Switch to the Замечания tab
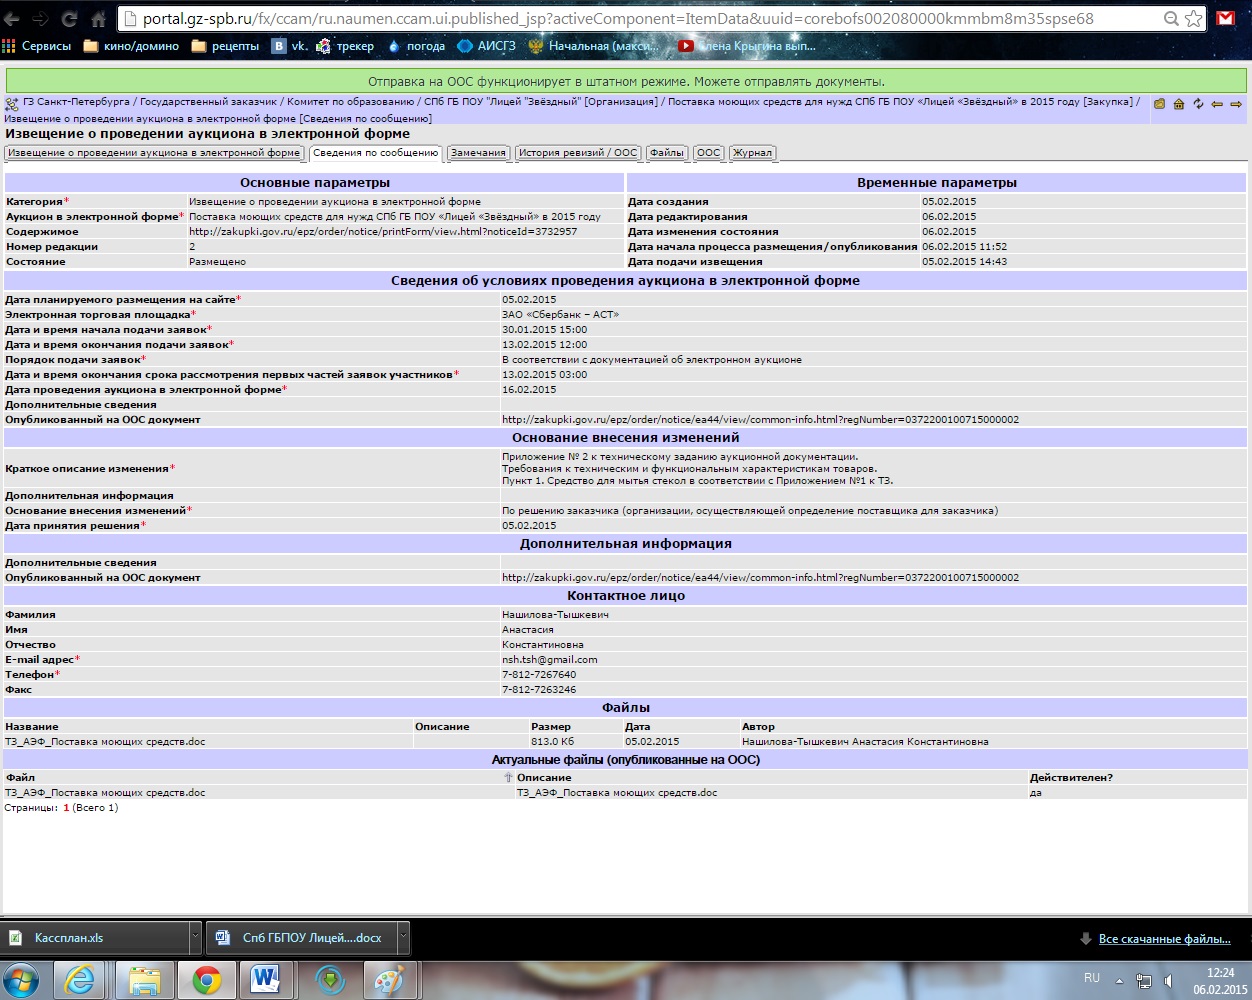 478,153
